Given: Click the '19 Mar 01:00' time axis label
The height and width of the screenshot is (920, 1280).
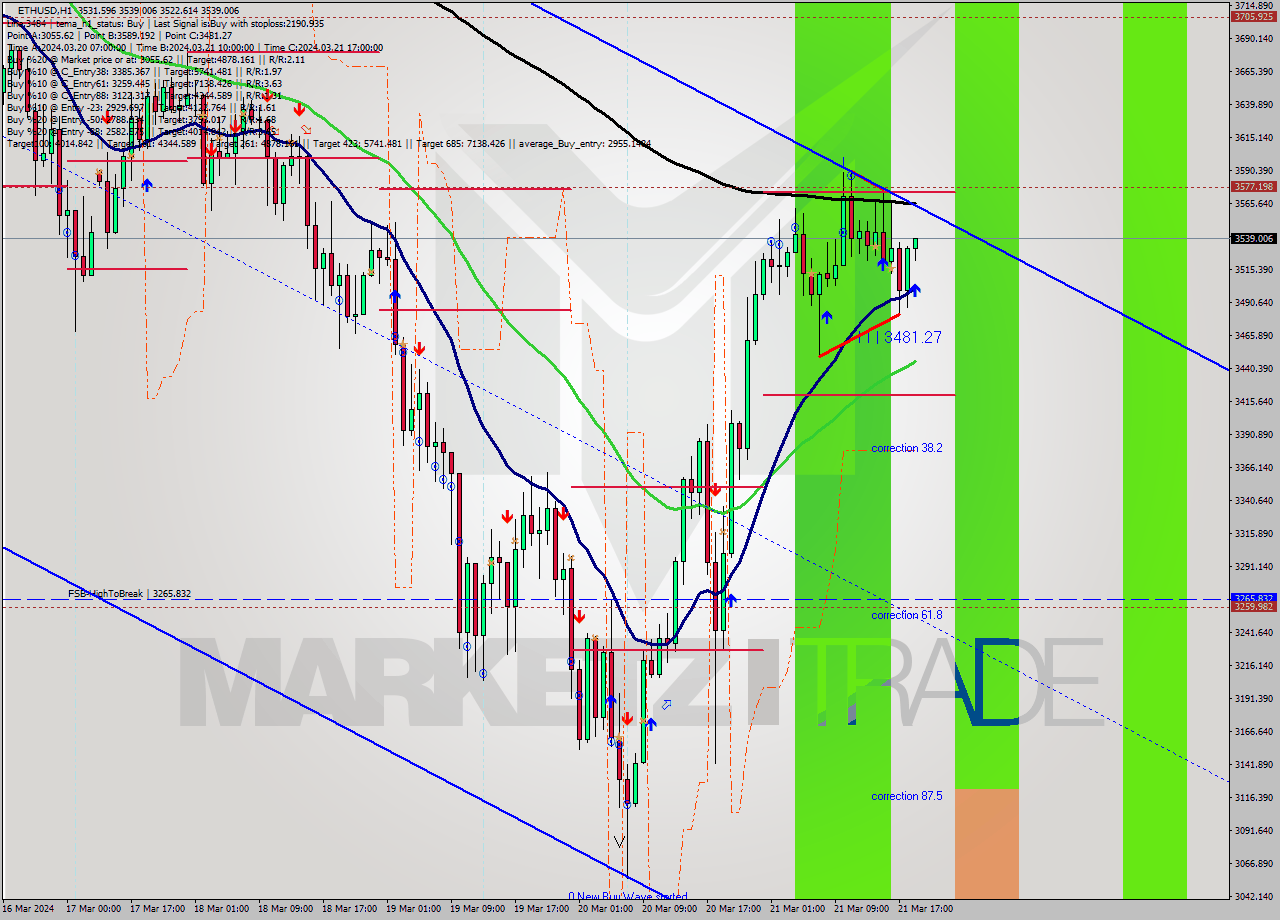Looking at the screenshot, I should [413, 909].
